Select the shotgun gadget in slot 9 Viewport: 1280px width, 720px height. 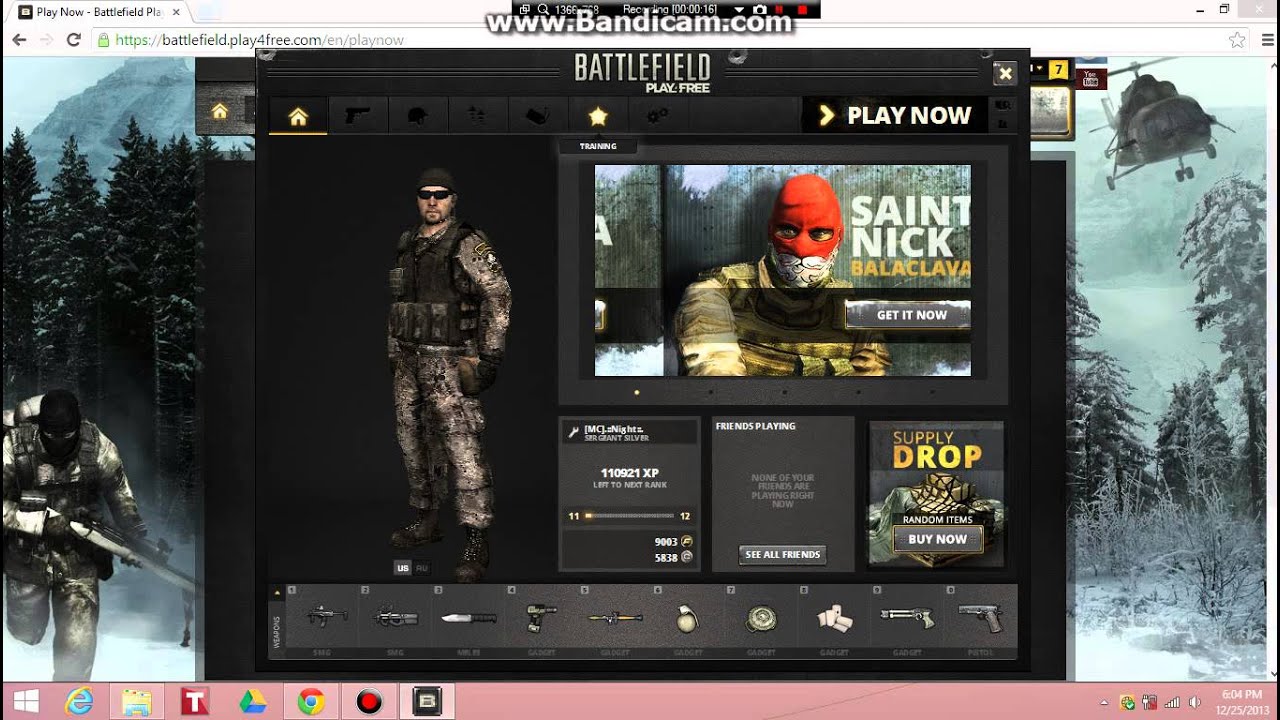pos(907,619)
